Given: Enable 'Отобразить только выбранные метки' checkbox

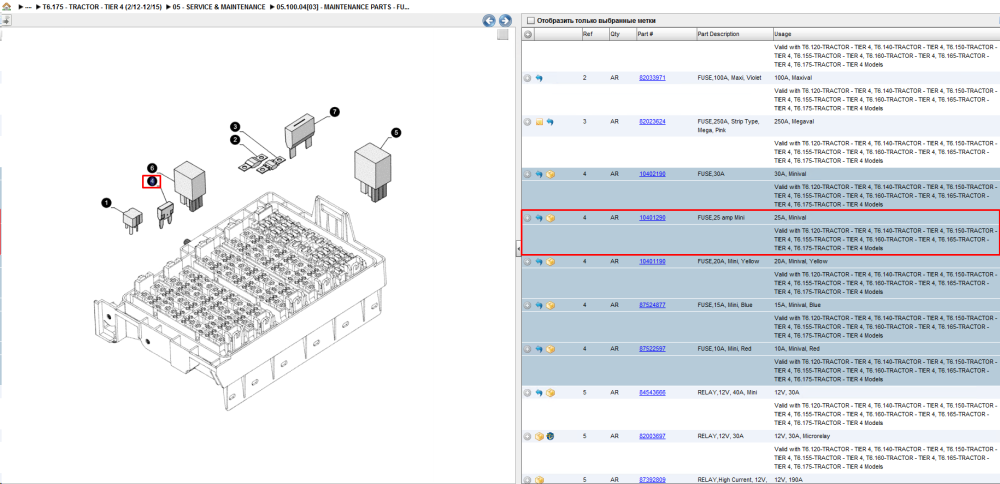Looking at the screenshot, I should pos(530,20).
